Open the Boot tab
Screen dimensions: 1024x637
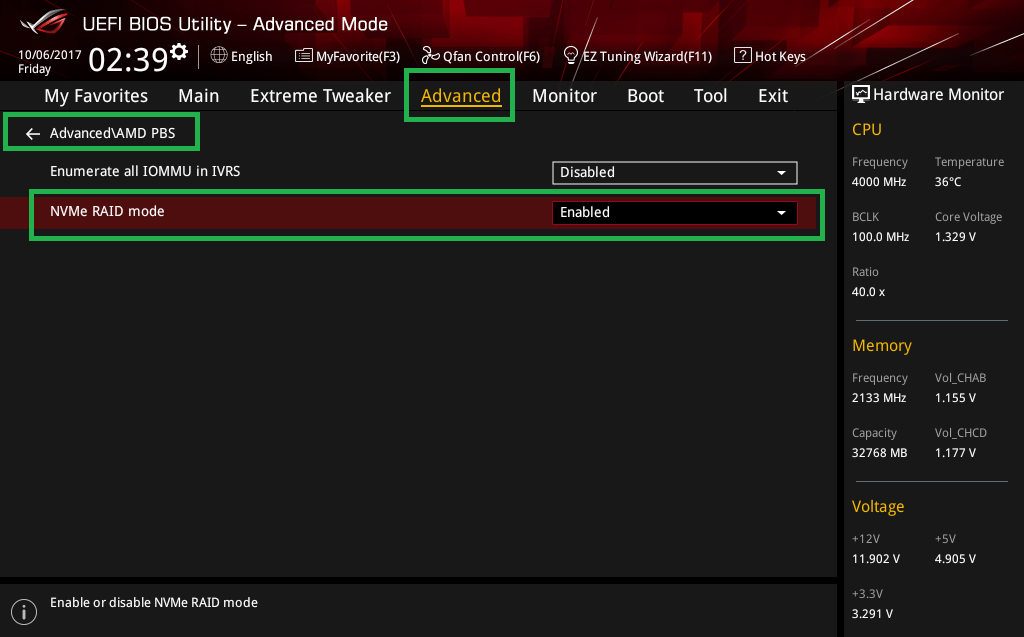click(x=645, y=96)
